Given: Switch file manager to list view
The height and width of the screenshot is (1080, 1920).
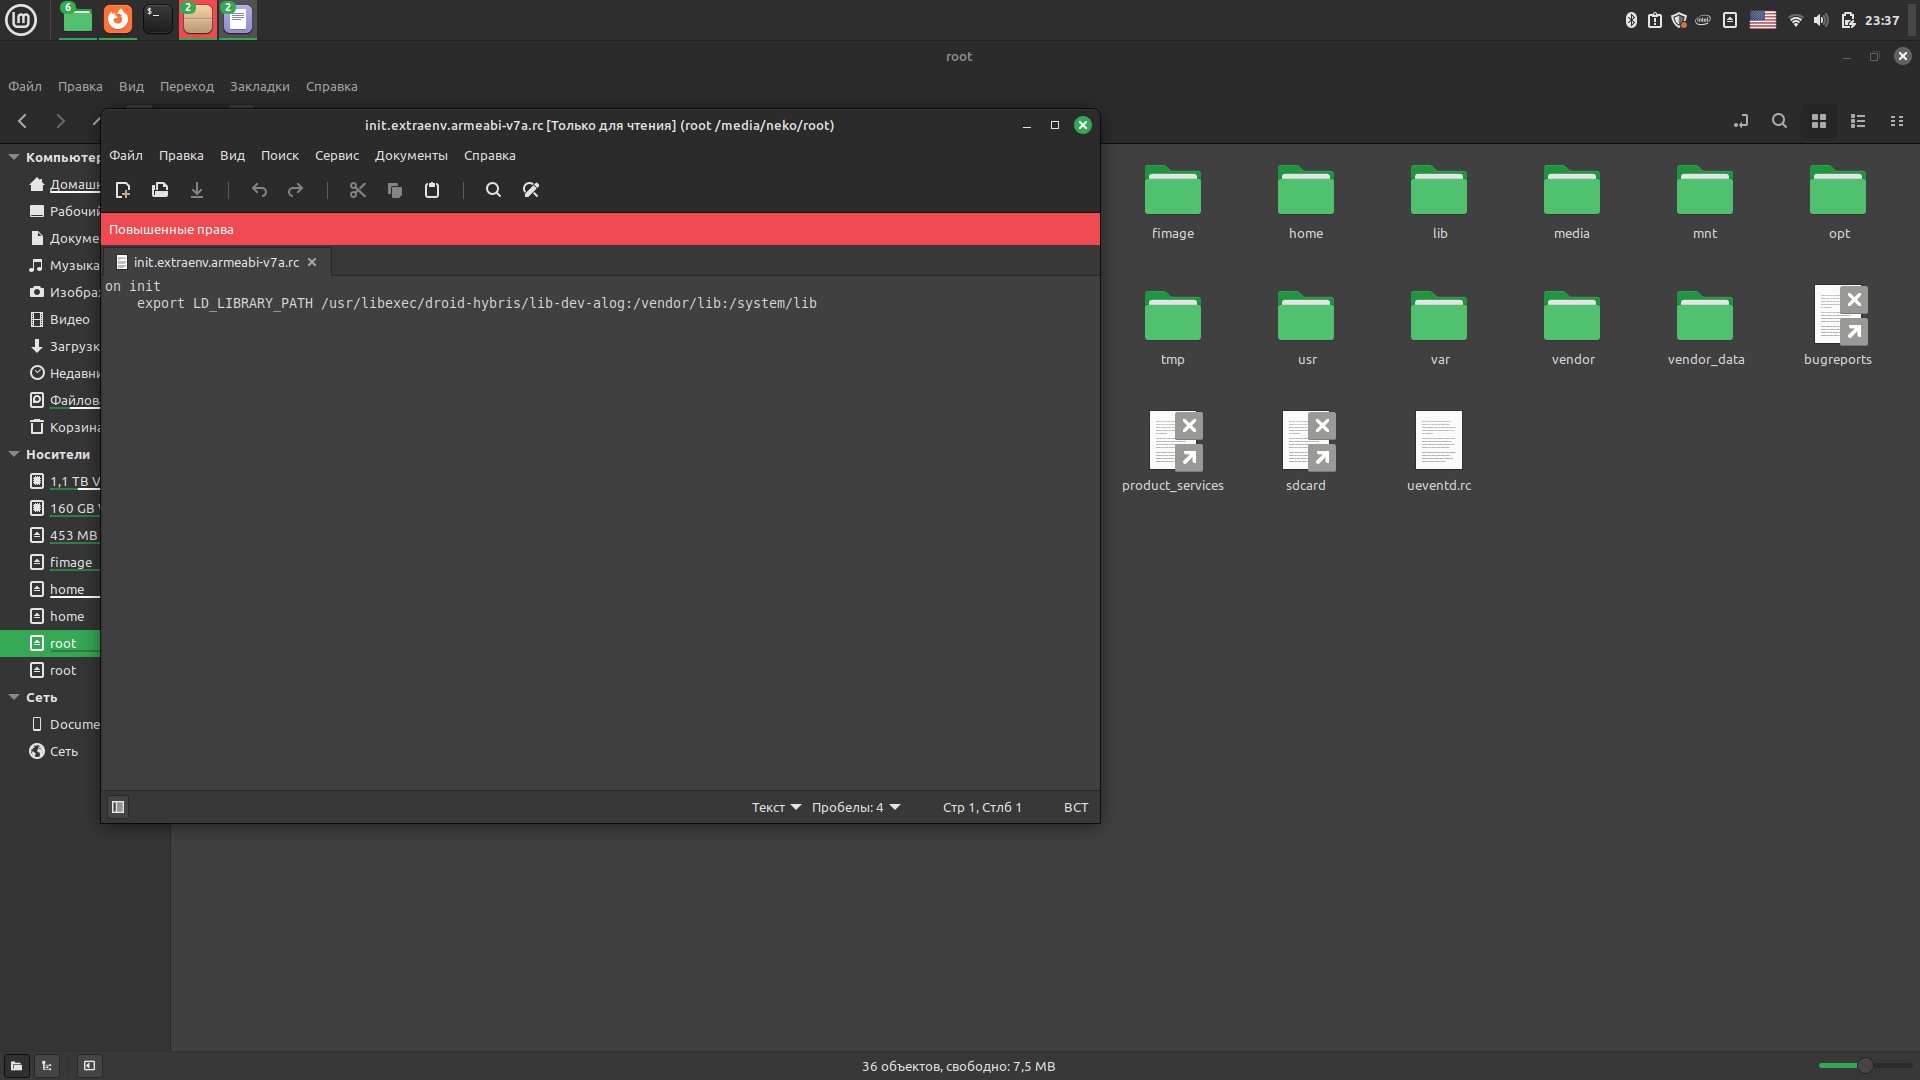Looking at the screenshot, I should 1858,121.
